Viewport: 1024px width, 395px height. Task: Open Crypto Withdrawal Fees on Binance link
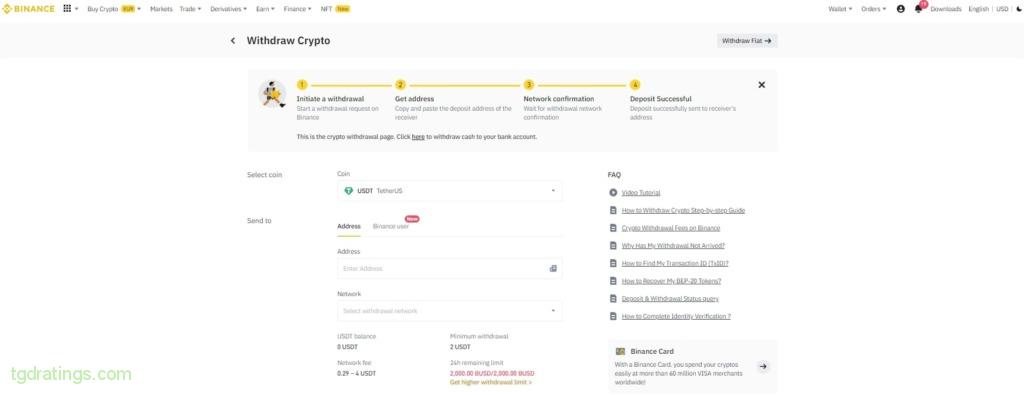[x=671, y=228]
